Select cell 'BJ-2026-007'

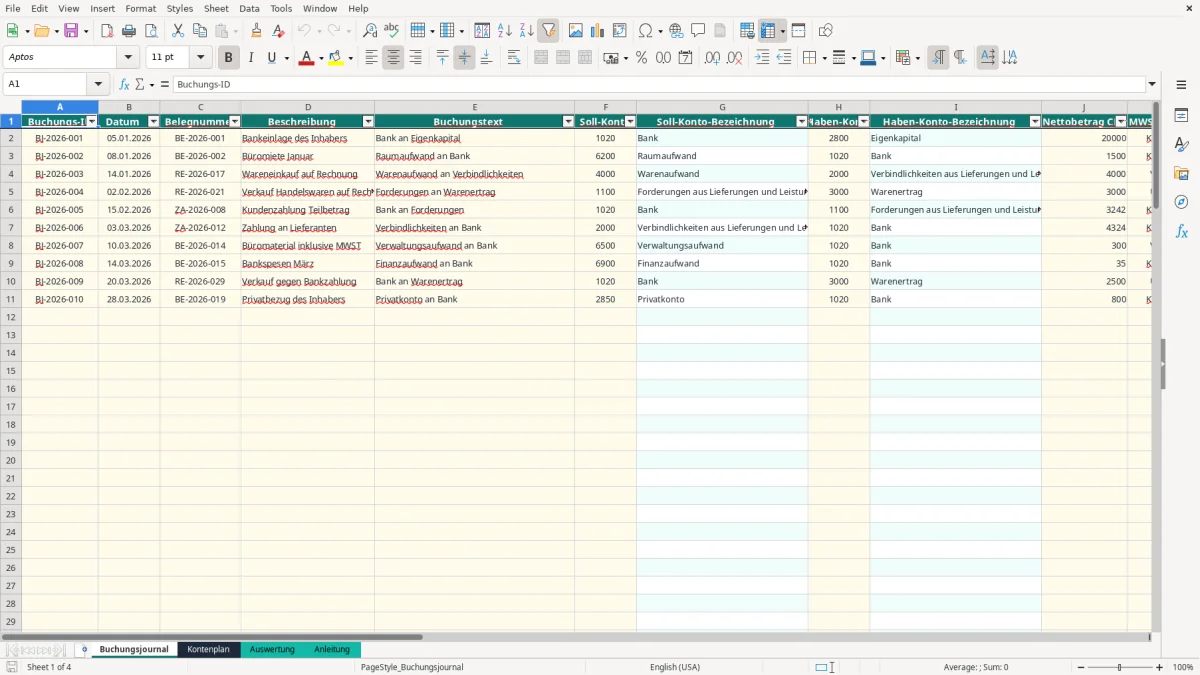pos(60,246)
